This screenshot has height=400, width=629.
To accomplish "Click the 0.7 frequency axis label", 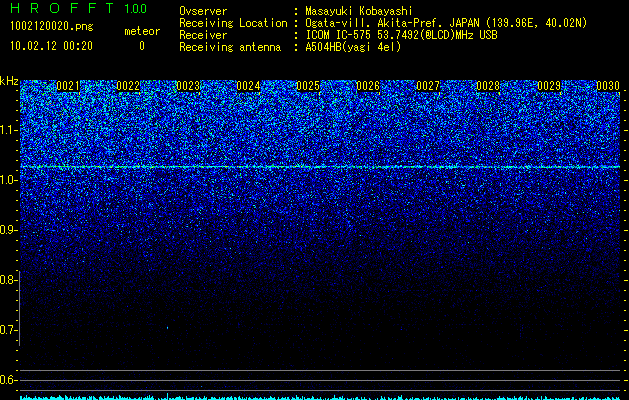I will tap(7, 330).
